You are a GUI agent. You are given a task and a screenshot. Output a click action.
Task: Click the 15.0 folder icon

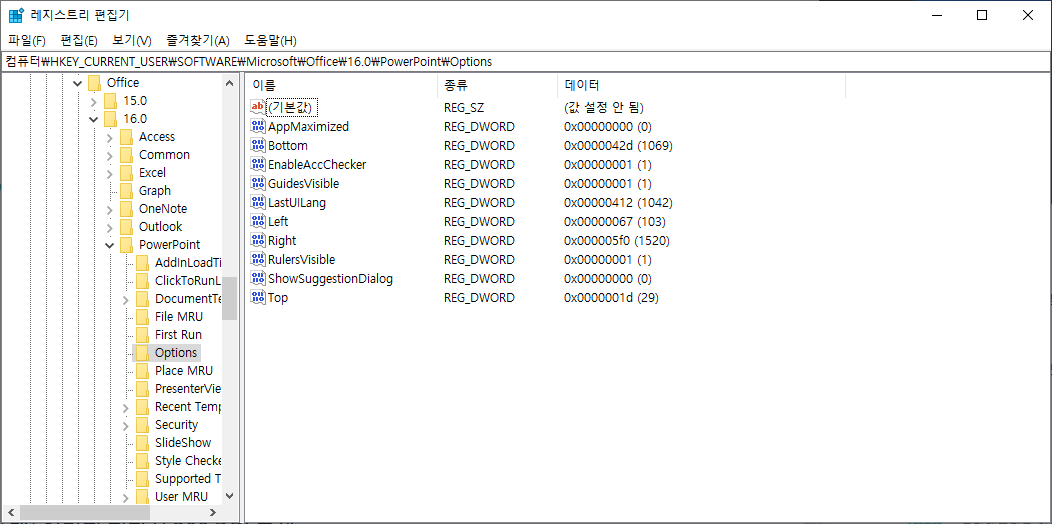click(111, 101)
